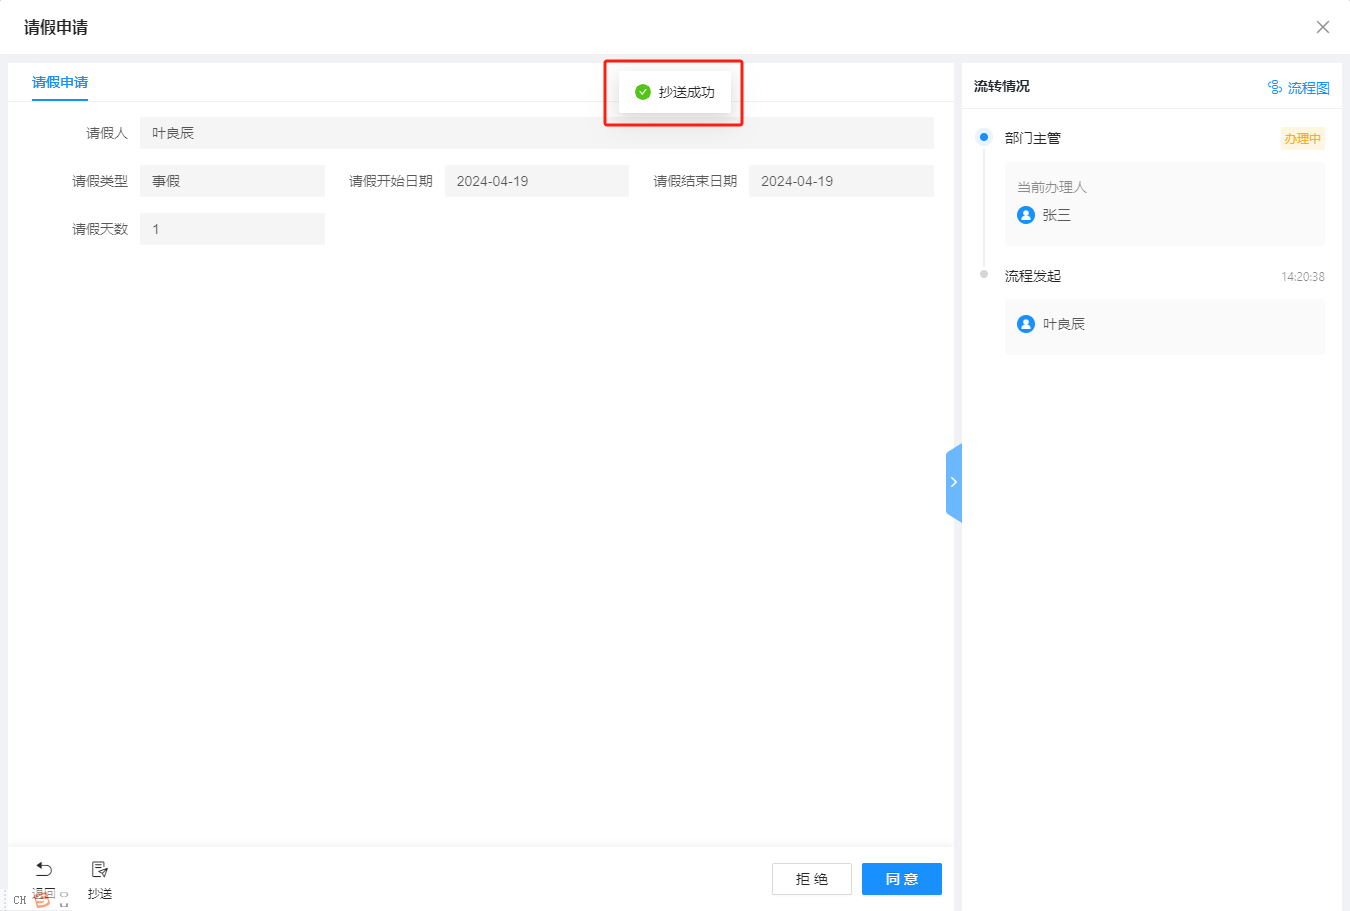
Task: Click 张三's user avatar icon
Action: coord(1025,215)
